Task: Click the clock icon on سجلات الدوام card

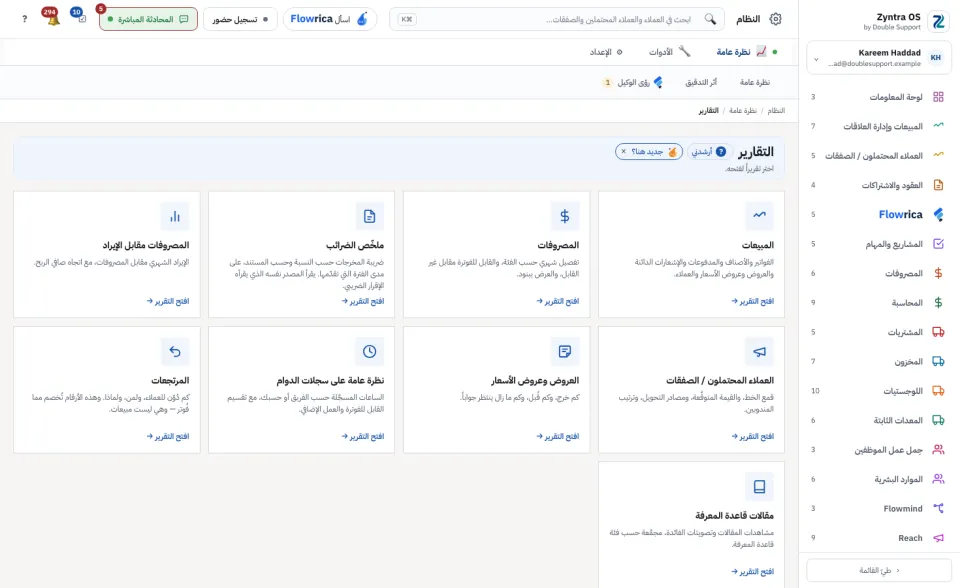Action: [369, 351]
